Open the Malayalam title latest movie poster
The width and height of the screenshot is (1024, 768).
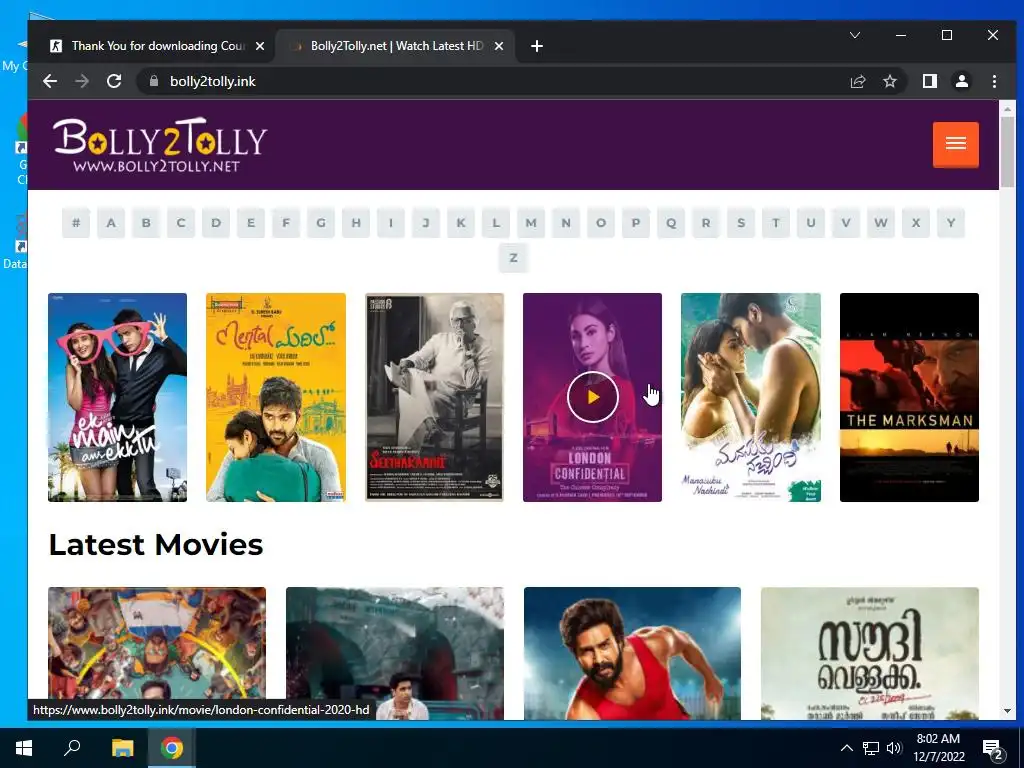tap(870, 653)
